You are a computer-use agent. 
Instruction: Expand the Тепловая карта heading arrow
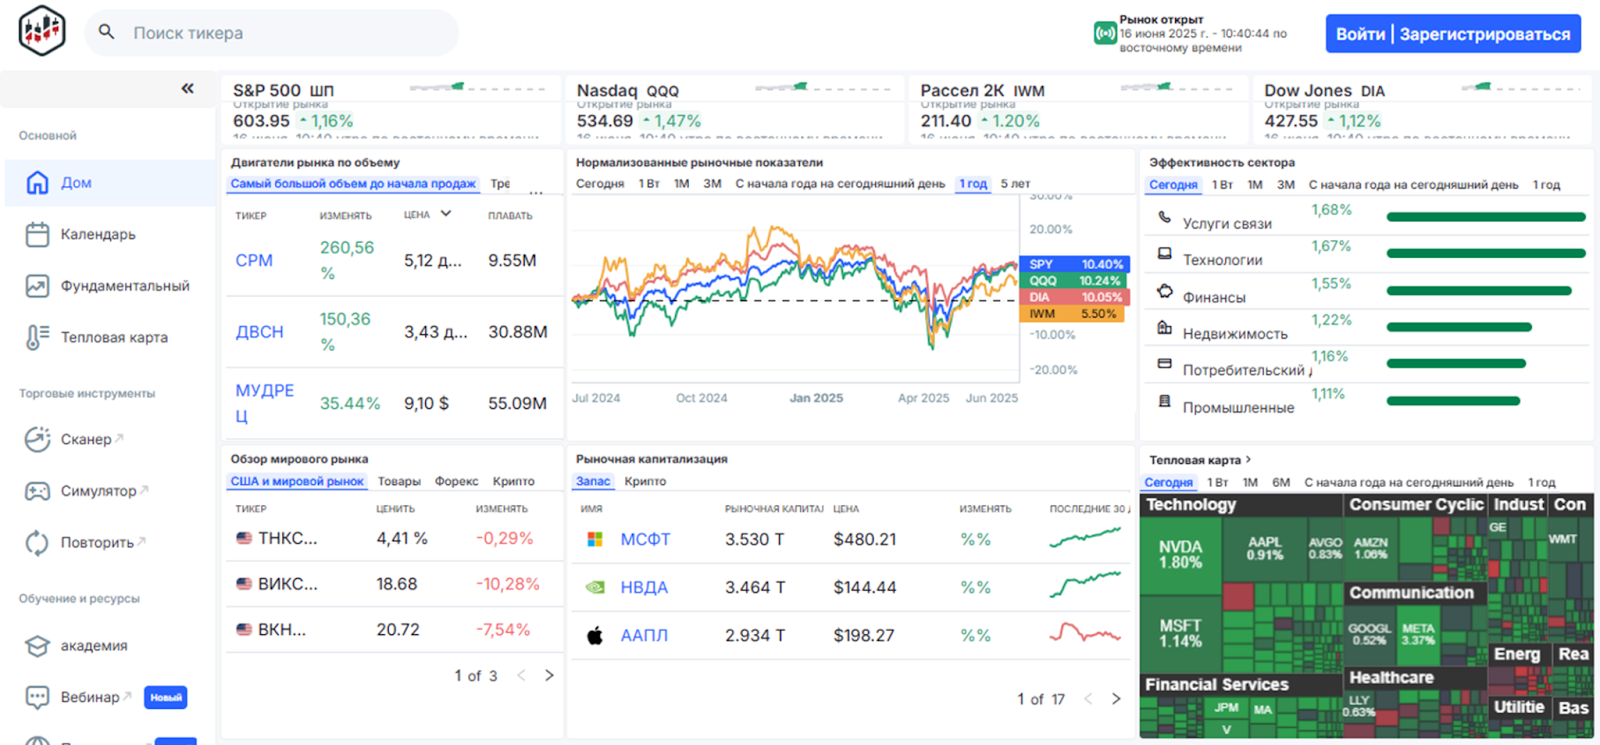pyautogui.click(x=1248, y=460)
